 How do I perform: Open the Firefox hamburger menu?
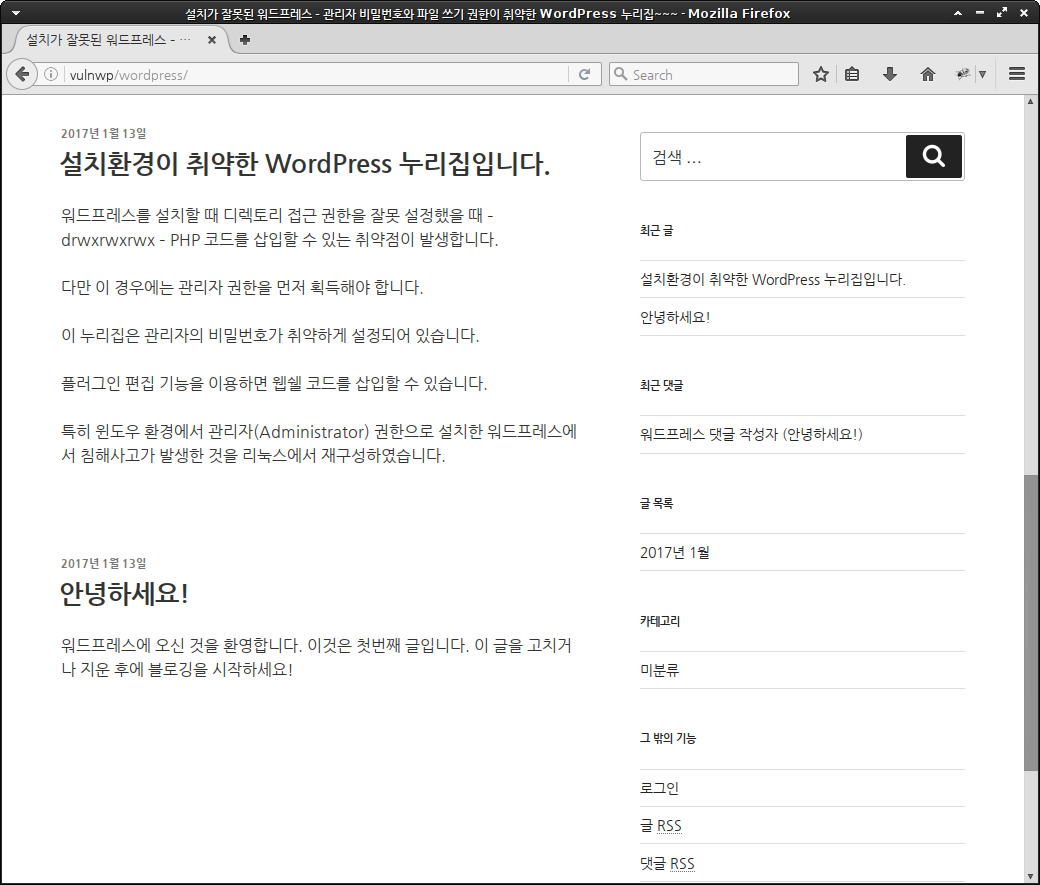1017,74
